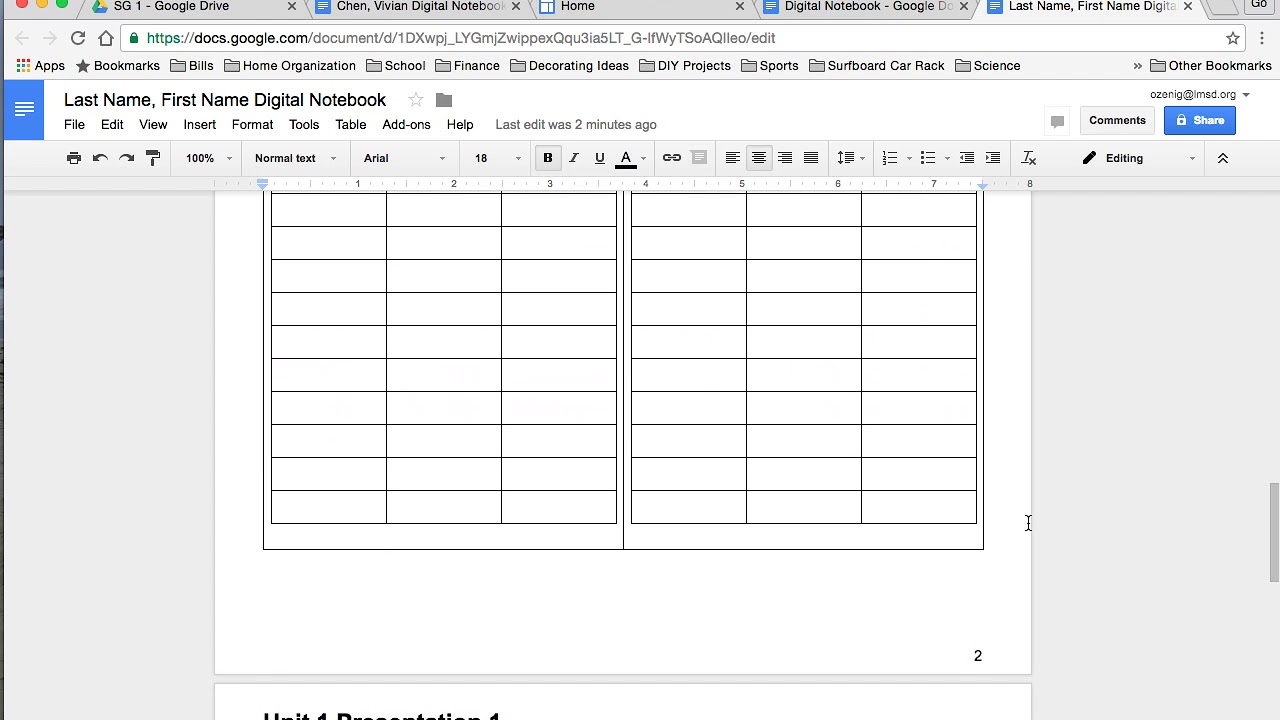
Task: Switch to Digital Notebook - Google Docs tab
Action: click(866, 7)
